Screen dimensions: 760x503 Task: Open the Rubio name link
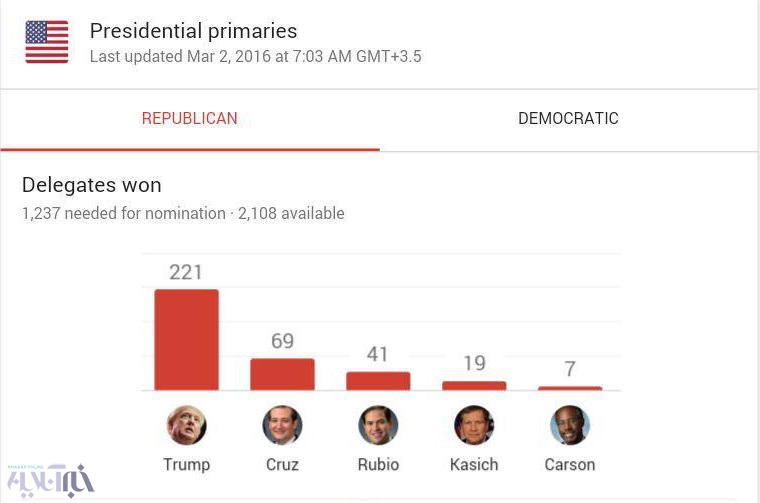378,465
